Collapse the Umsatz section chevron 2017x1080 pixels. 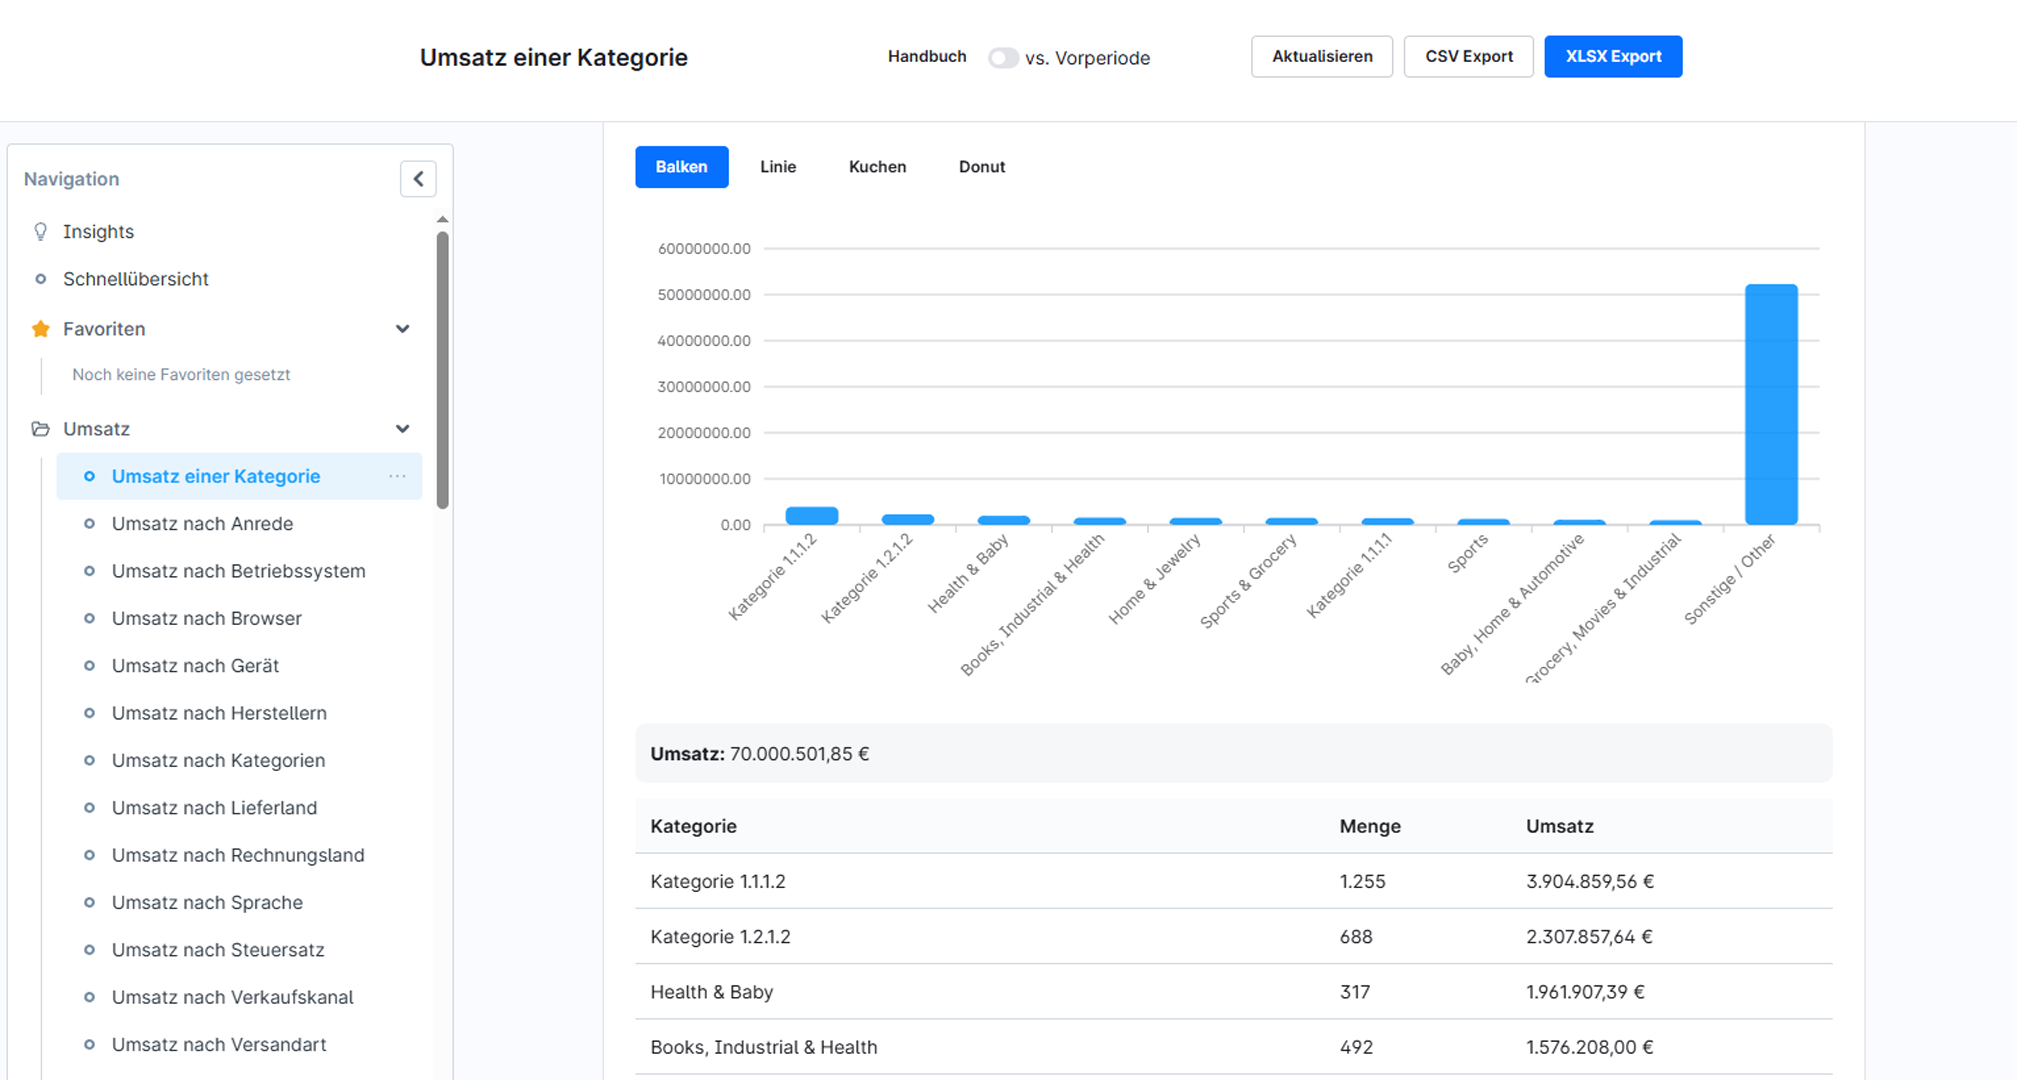click(402, 429)
